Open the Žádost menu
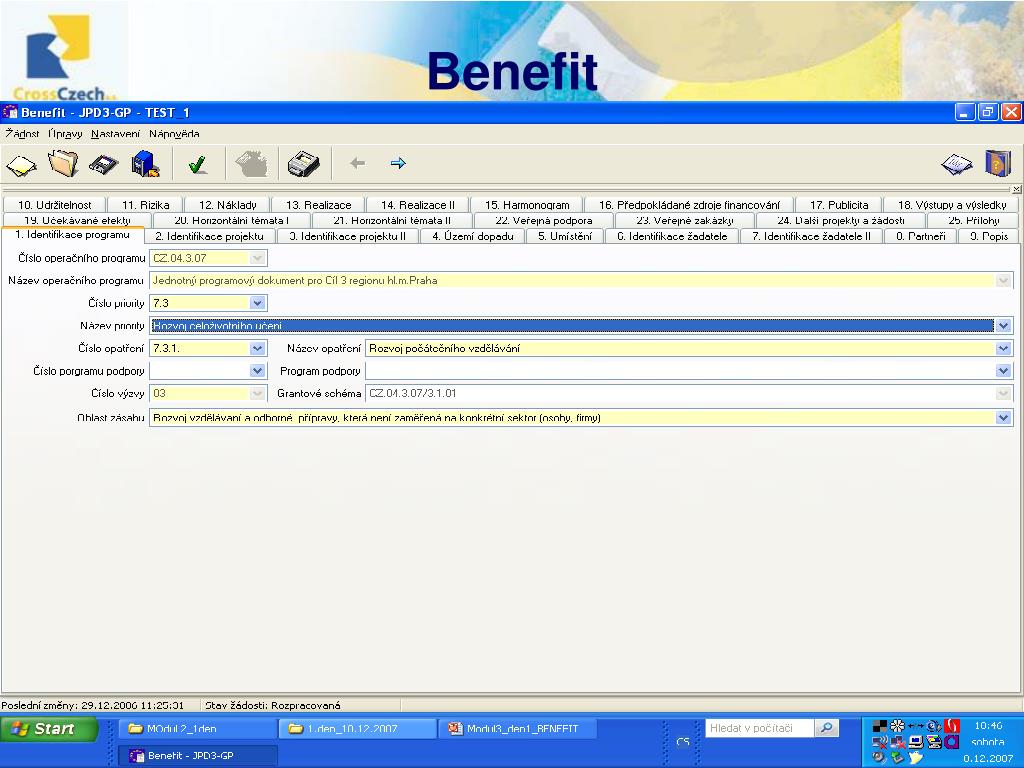The image size is (1024, 768). pos(22,134)
